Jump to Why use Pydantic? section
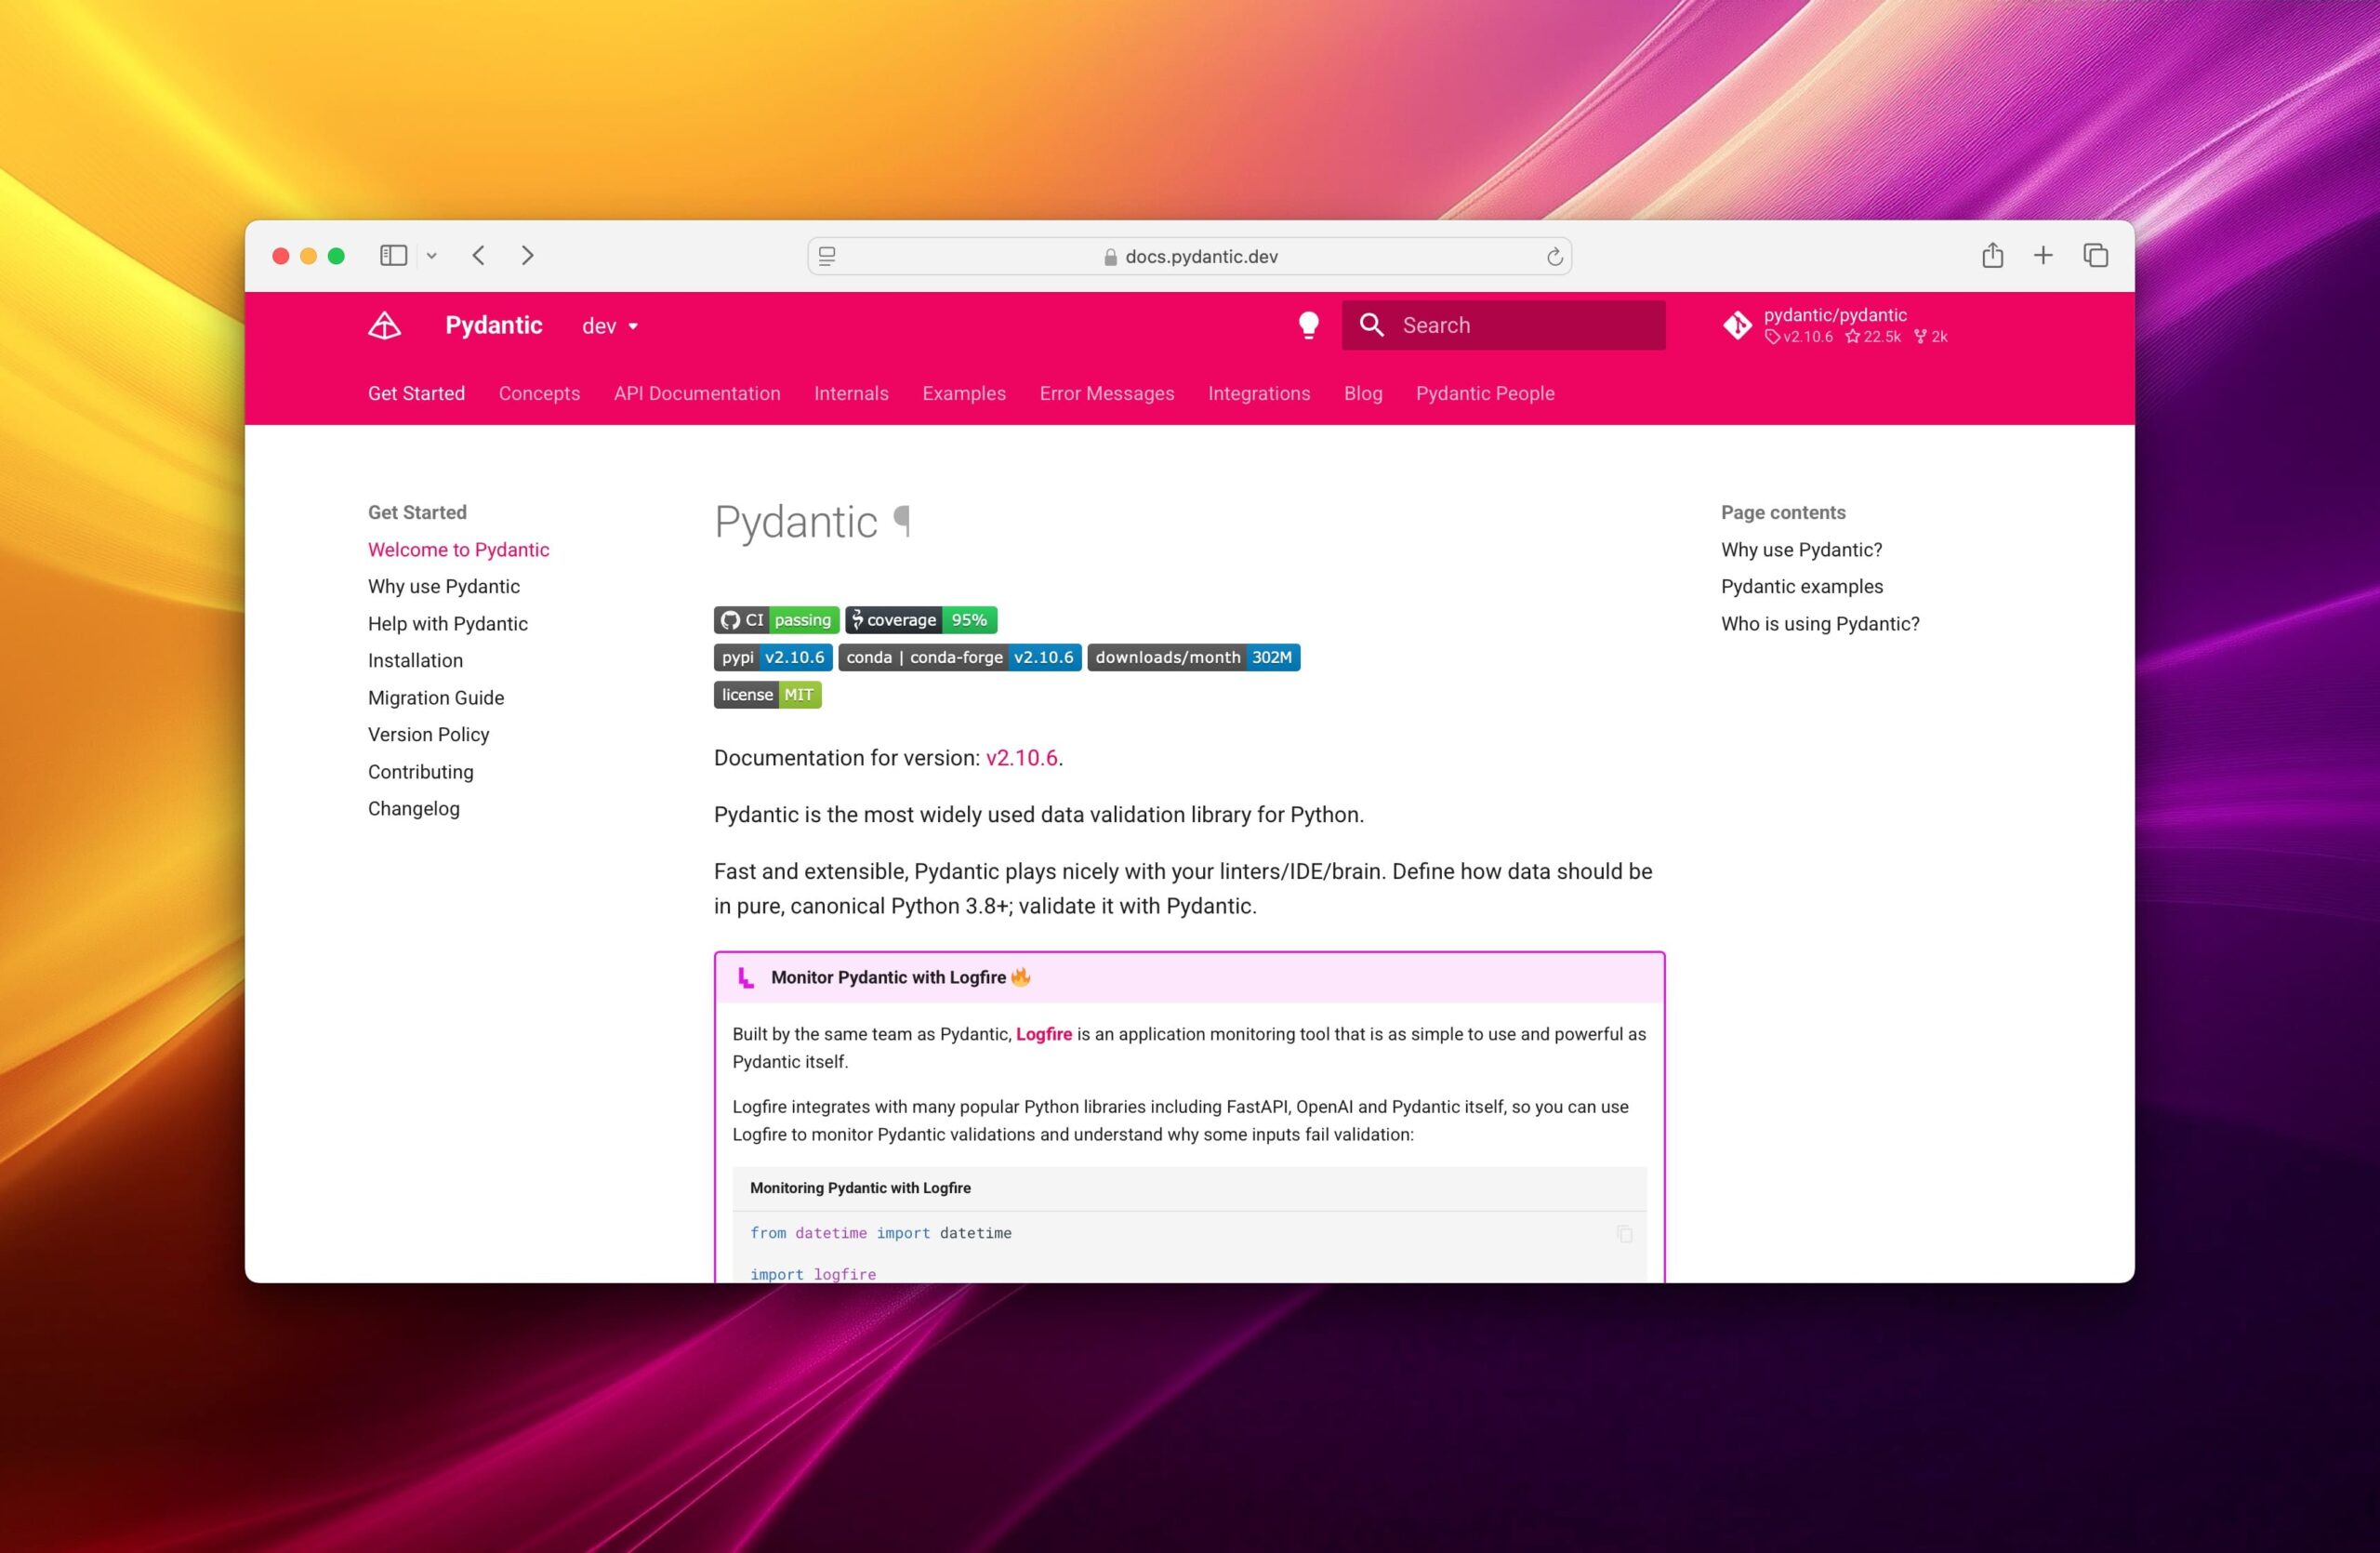Screen dimensions: 2380x1553 [1801, 549]
